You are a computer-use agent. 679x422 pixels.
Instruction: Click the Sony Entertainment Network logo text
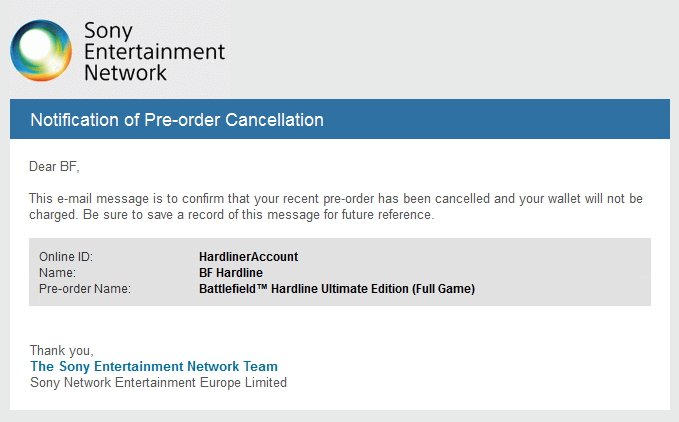click(154, 52)
